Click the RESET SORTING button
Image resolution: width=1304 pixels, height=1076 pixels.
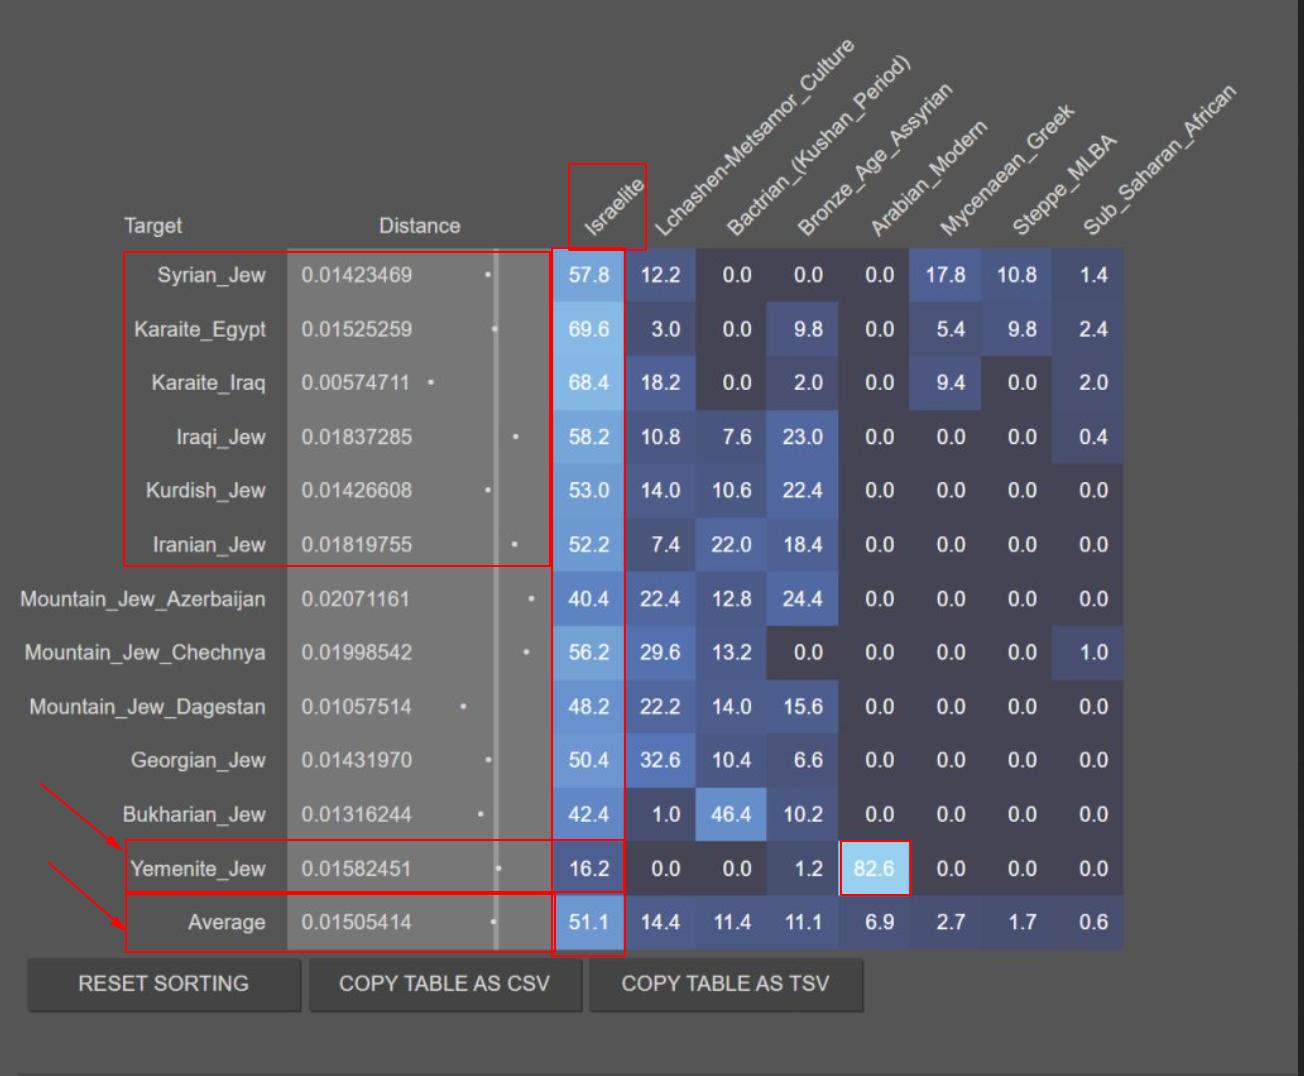(x=164, y=984)
